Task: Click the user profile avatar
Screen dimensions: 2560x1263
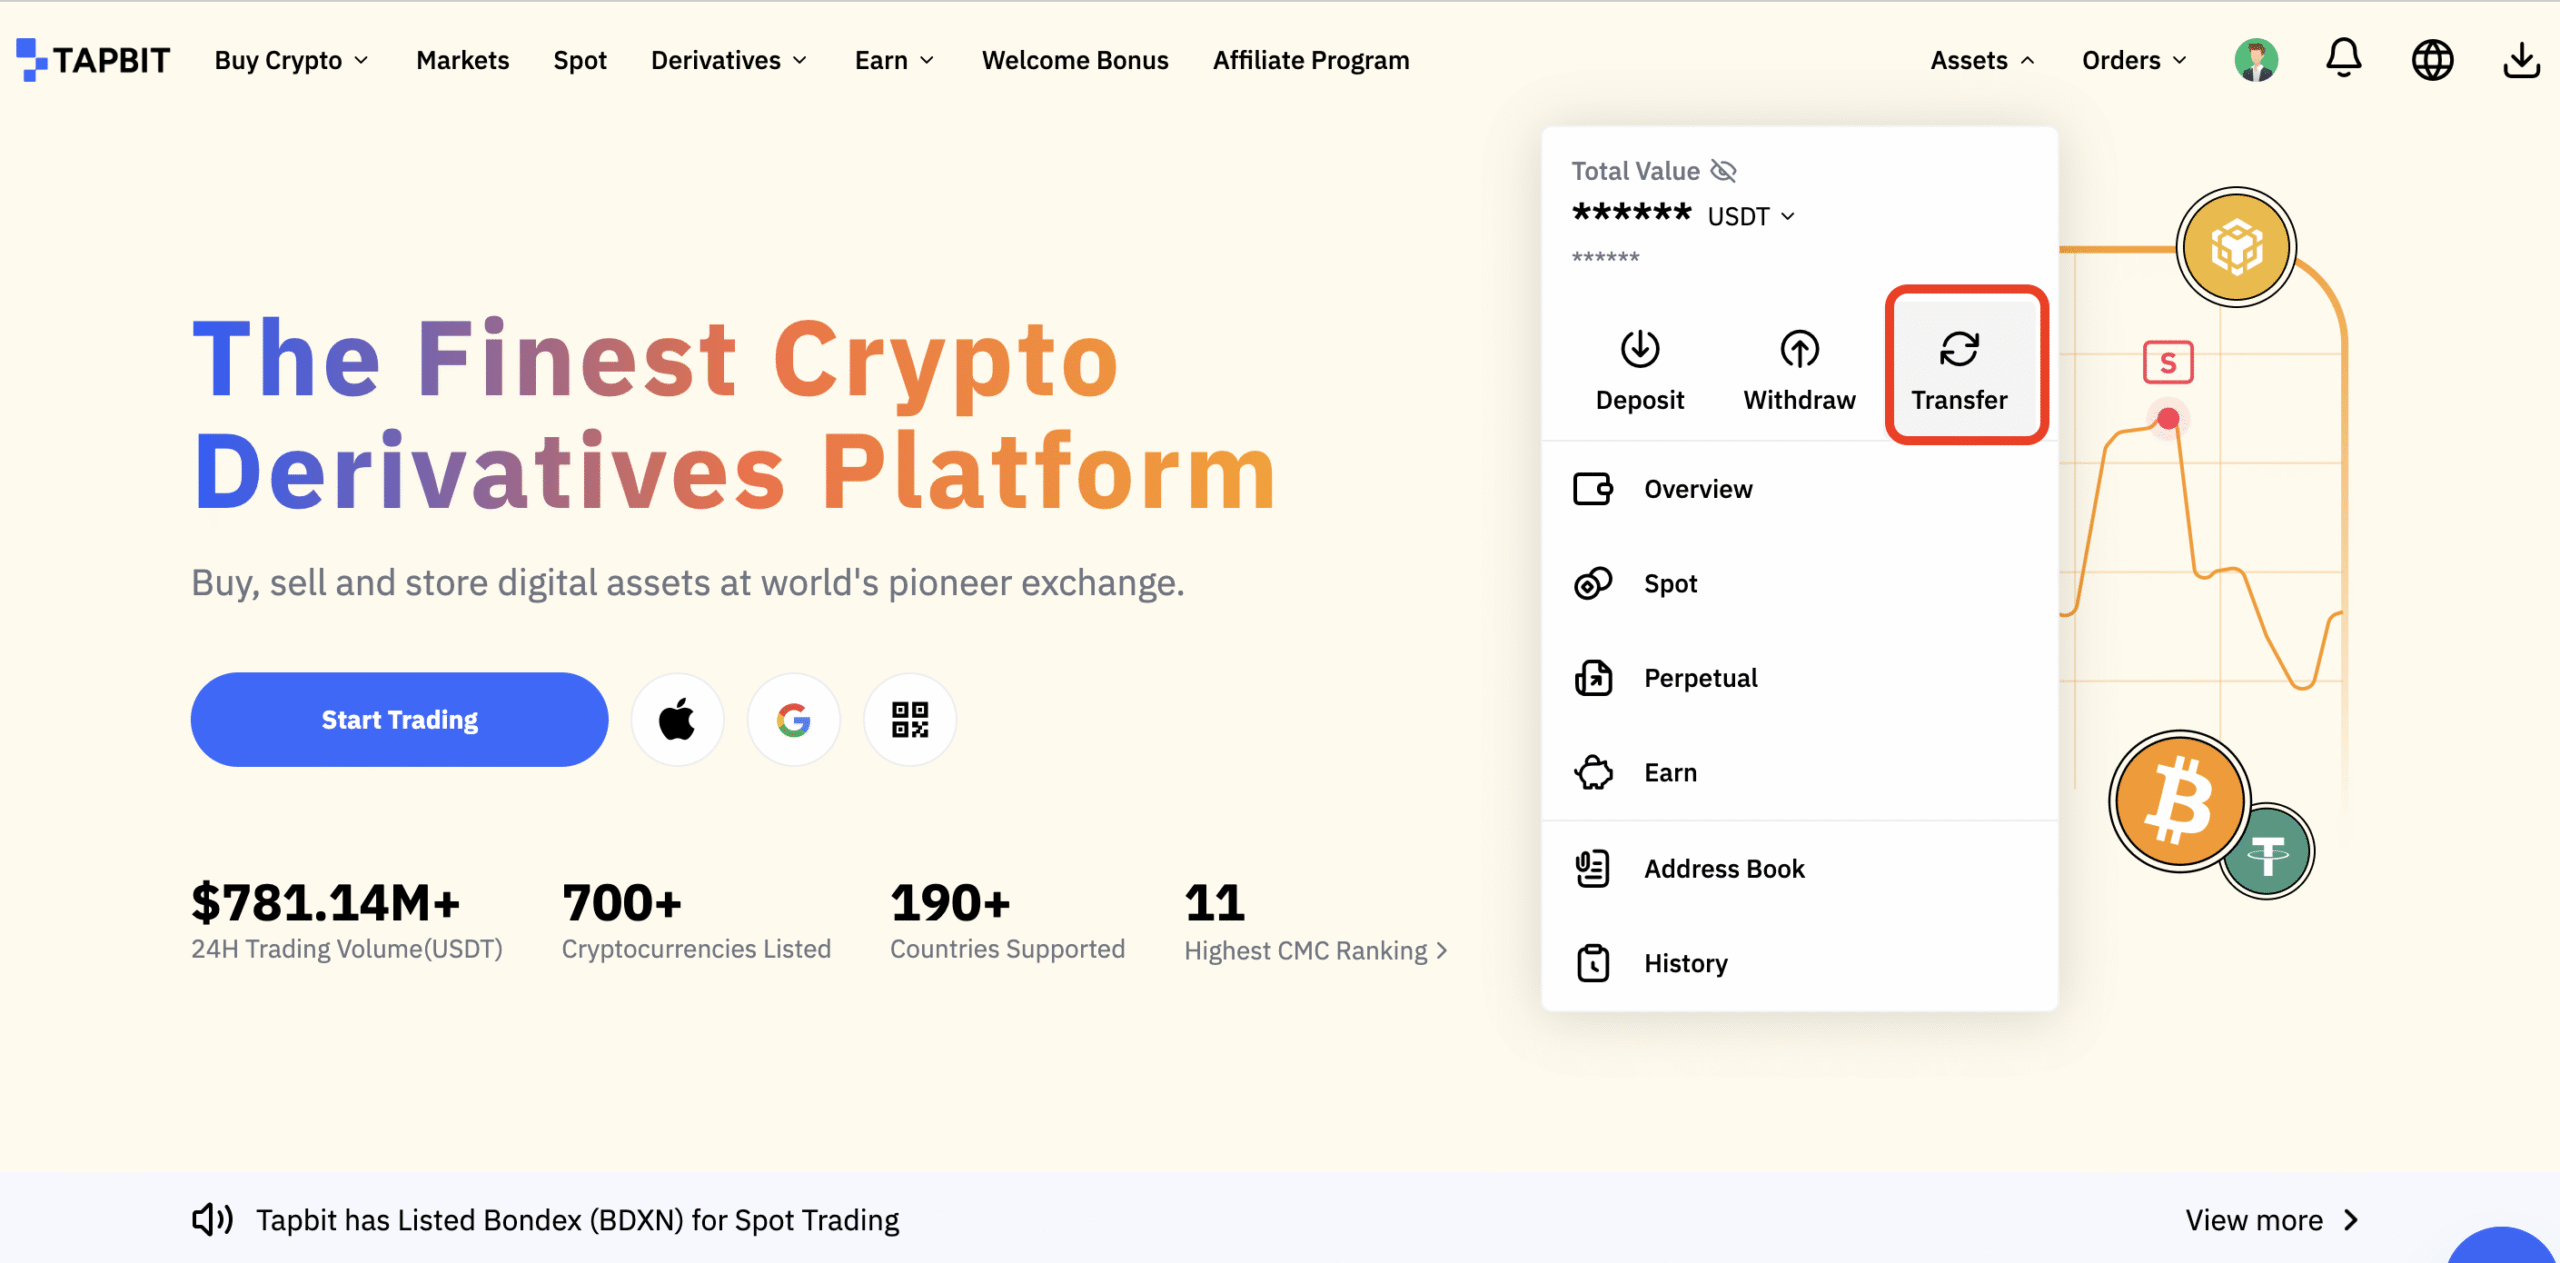Action: point(2256,60)
